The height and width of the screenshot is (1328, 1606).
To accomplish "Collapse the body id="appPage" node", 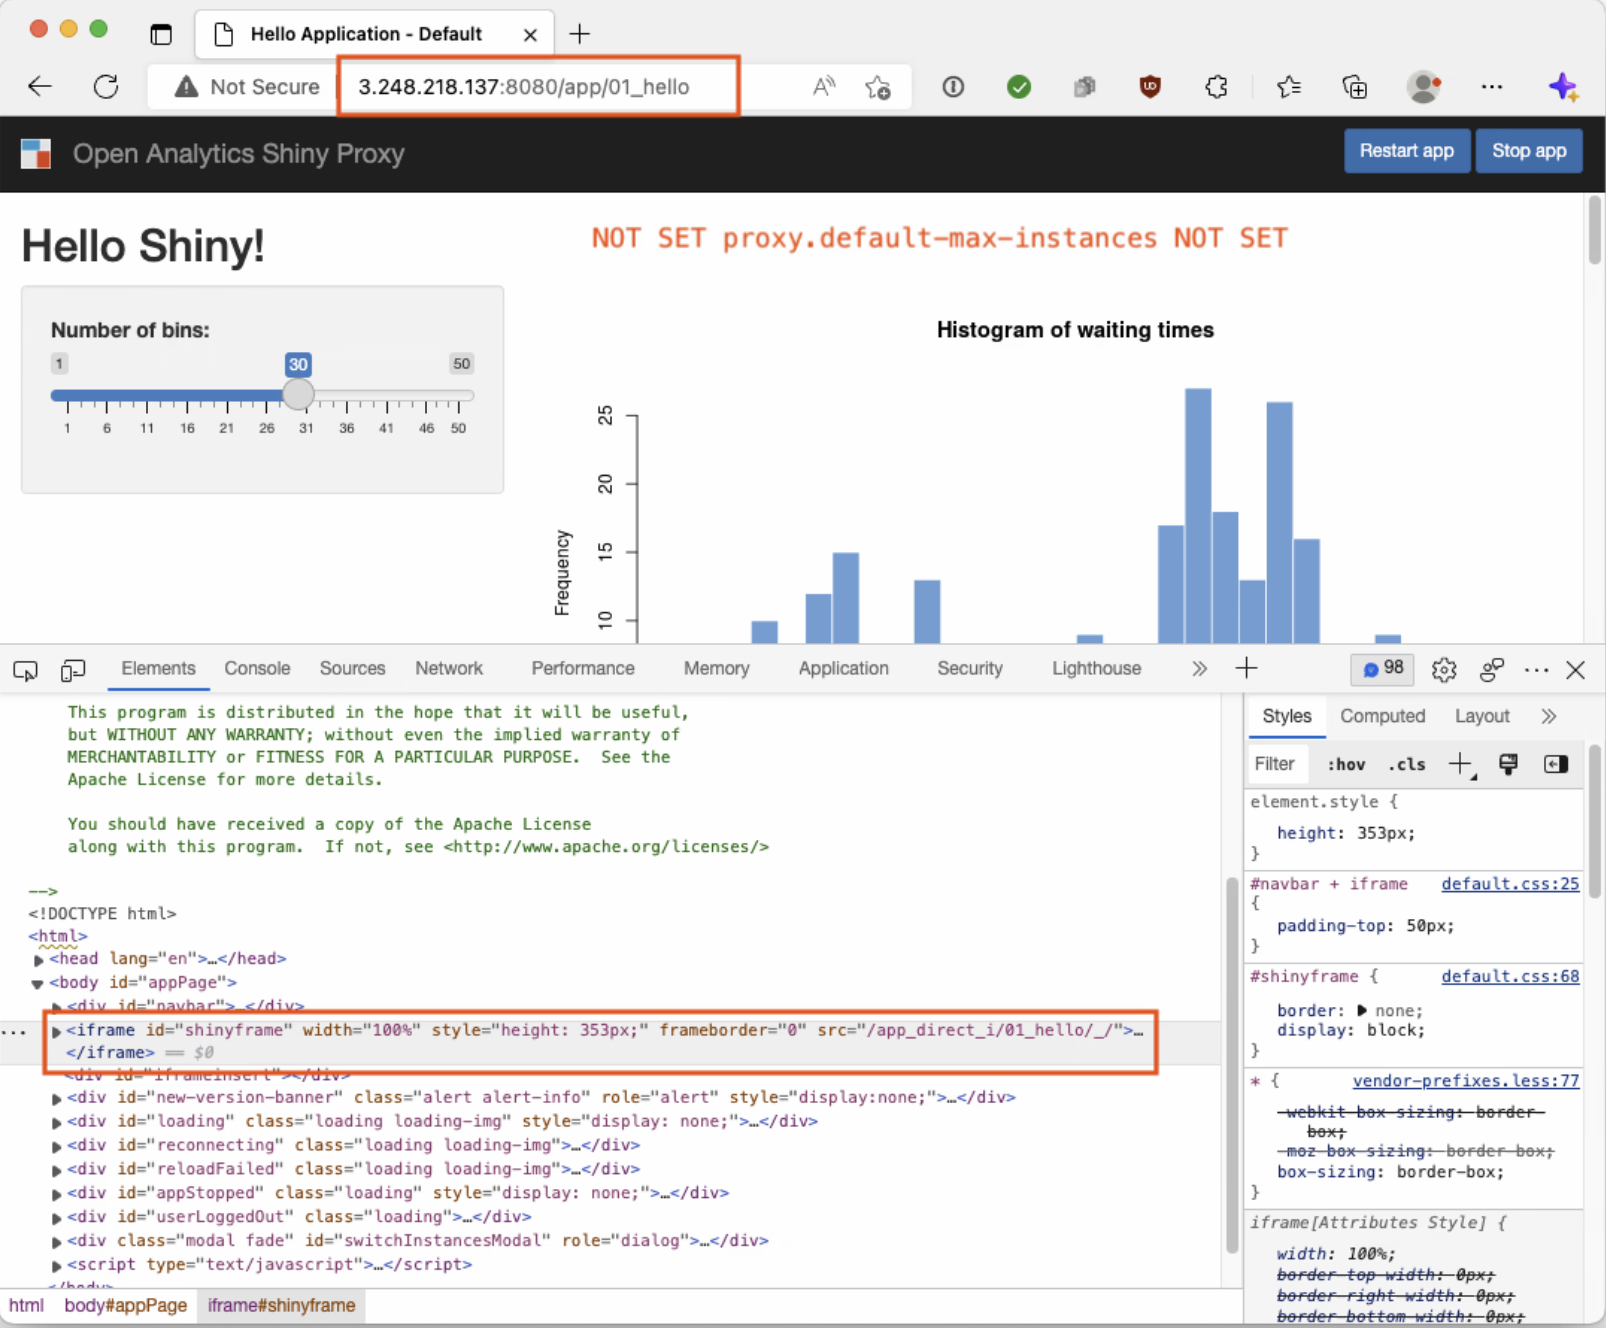I will click(x=38, y=982).
